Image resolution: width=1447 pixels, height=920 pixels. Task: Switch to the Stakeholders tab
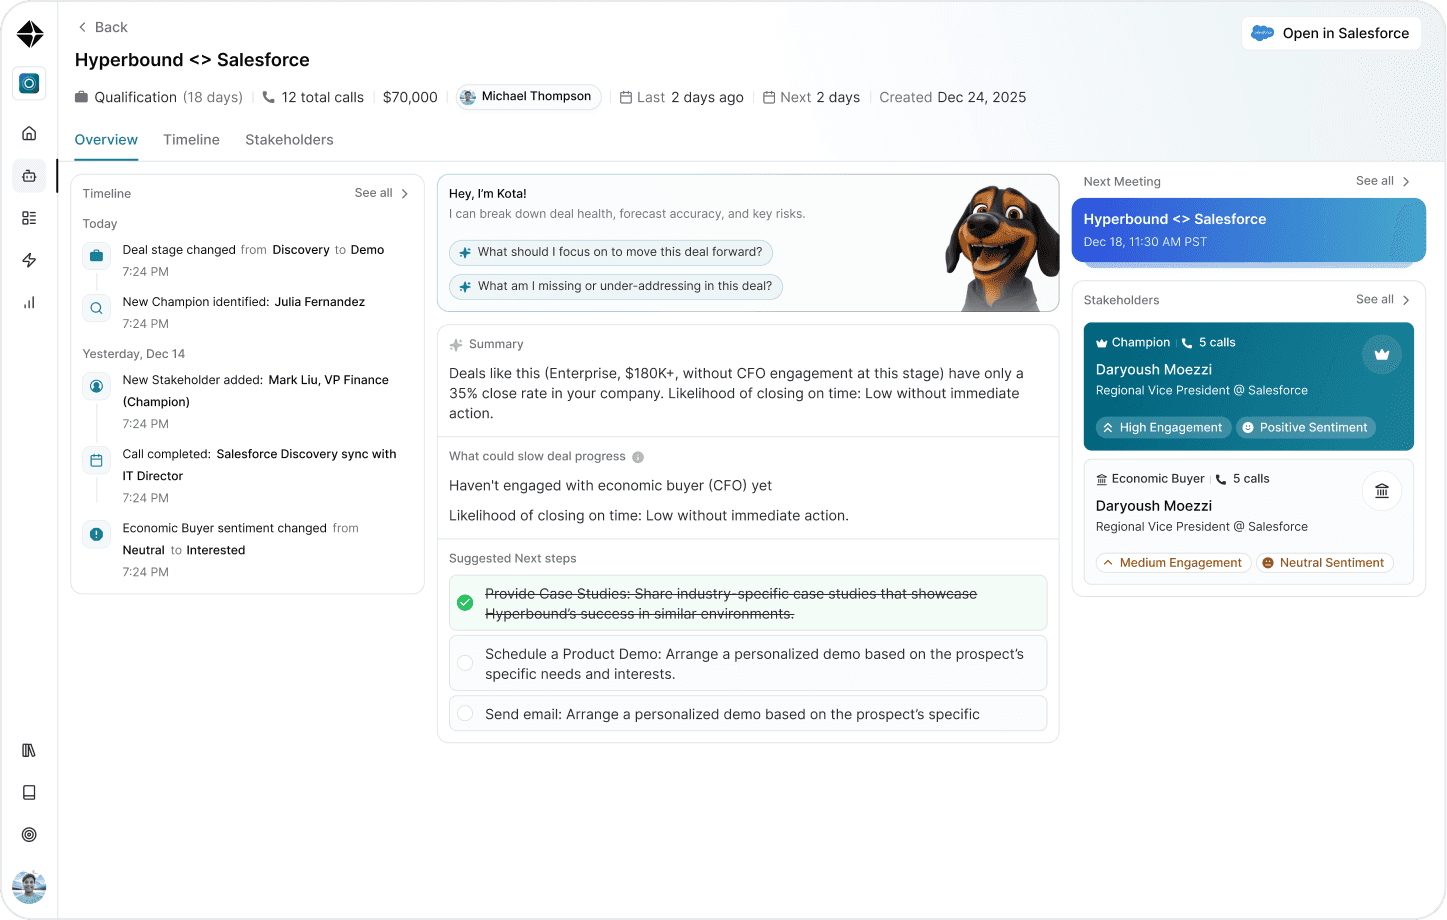(289, 140)
